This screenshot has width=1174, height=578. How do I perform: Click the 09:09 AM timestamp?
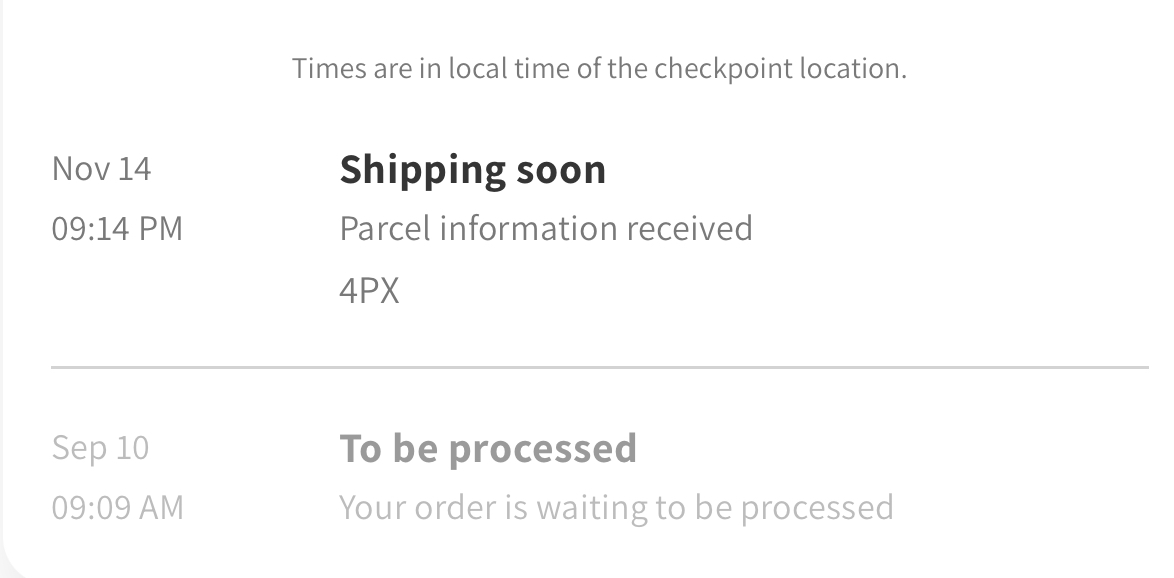coord(117,507)
